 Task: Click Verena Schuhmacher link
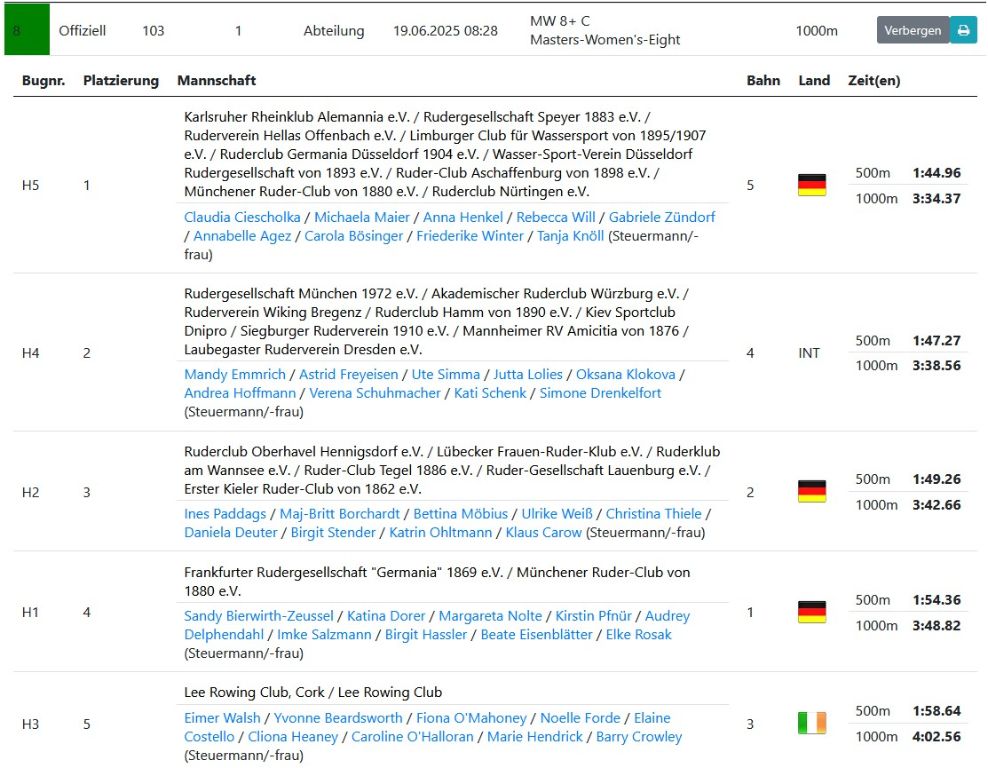[x=375, y=393]
